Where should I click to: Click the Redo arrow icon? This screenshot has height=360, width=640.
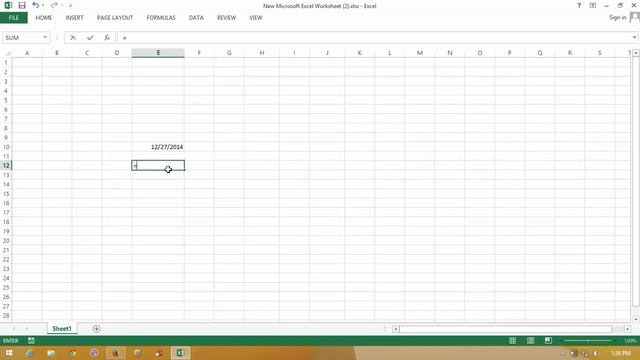(54, 5)
